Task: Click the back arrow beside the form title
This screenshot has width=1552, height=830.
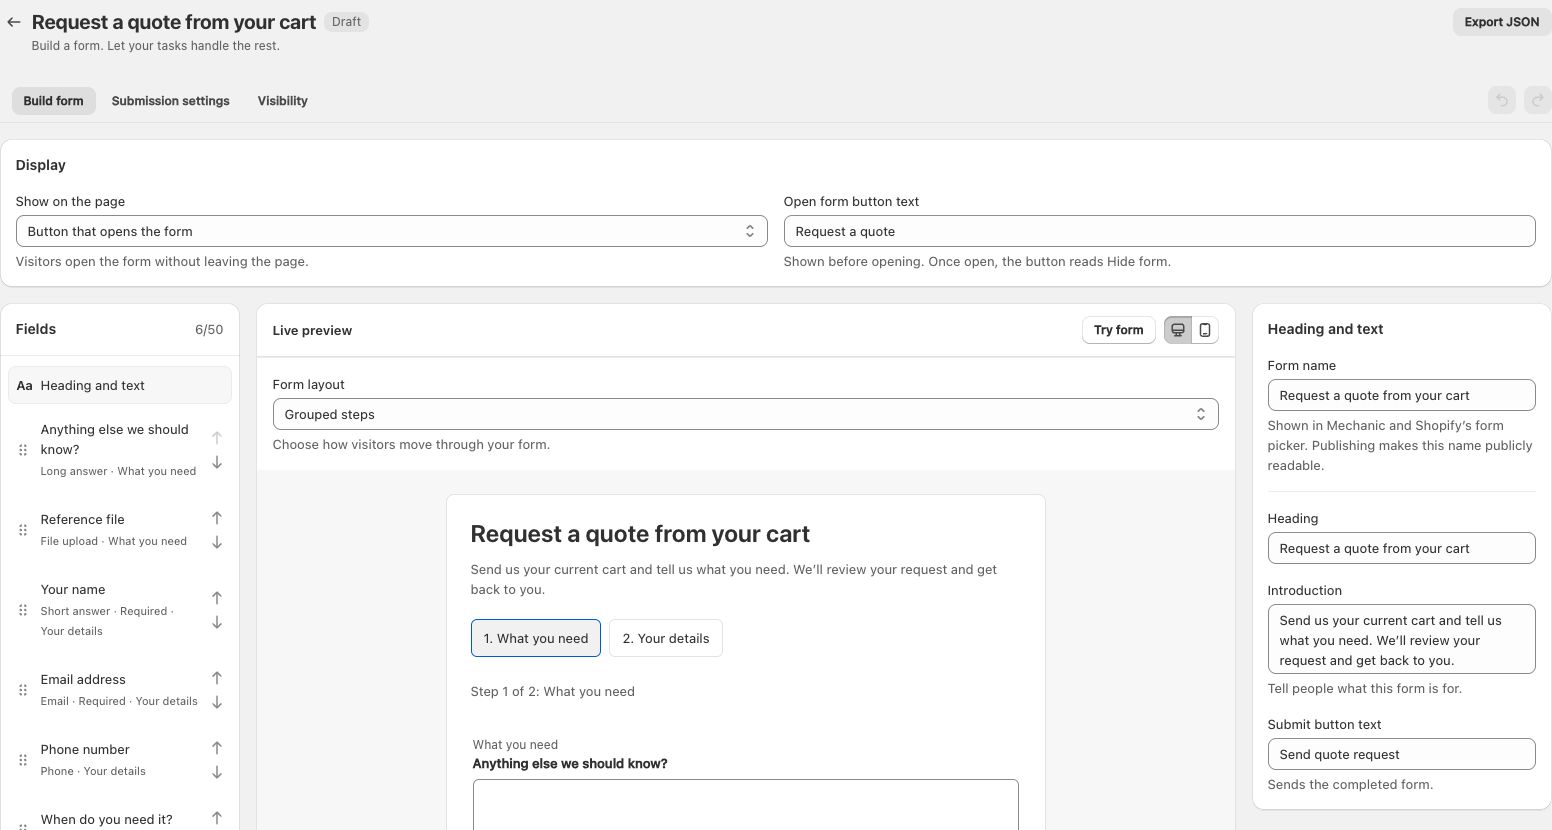Action: 14,22
